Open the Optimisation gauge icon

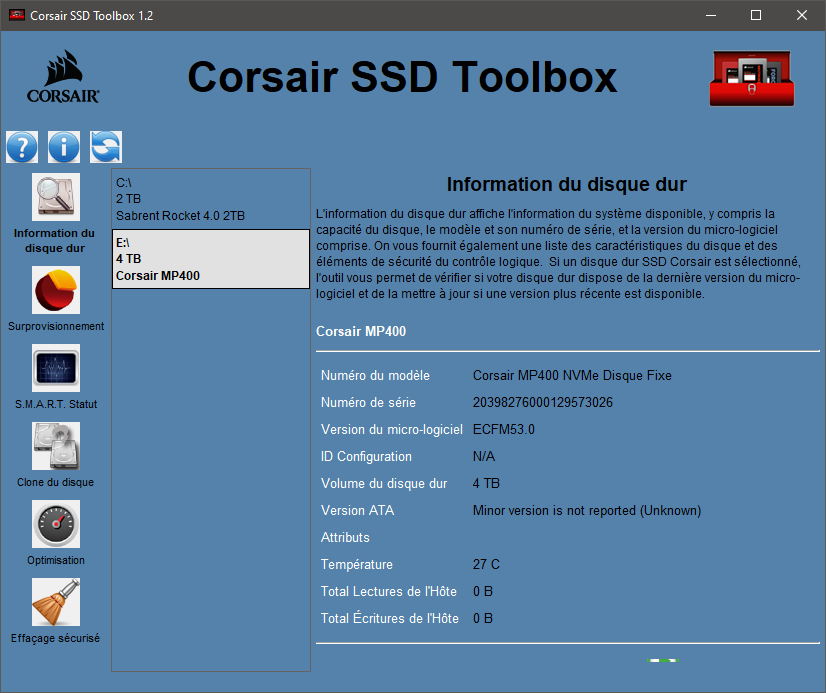click(x=56, y=524)
